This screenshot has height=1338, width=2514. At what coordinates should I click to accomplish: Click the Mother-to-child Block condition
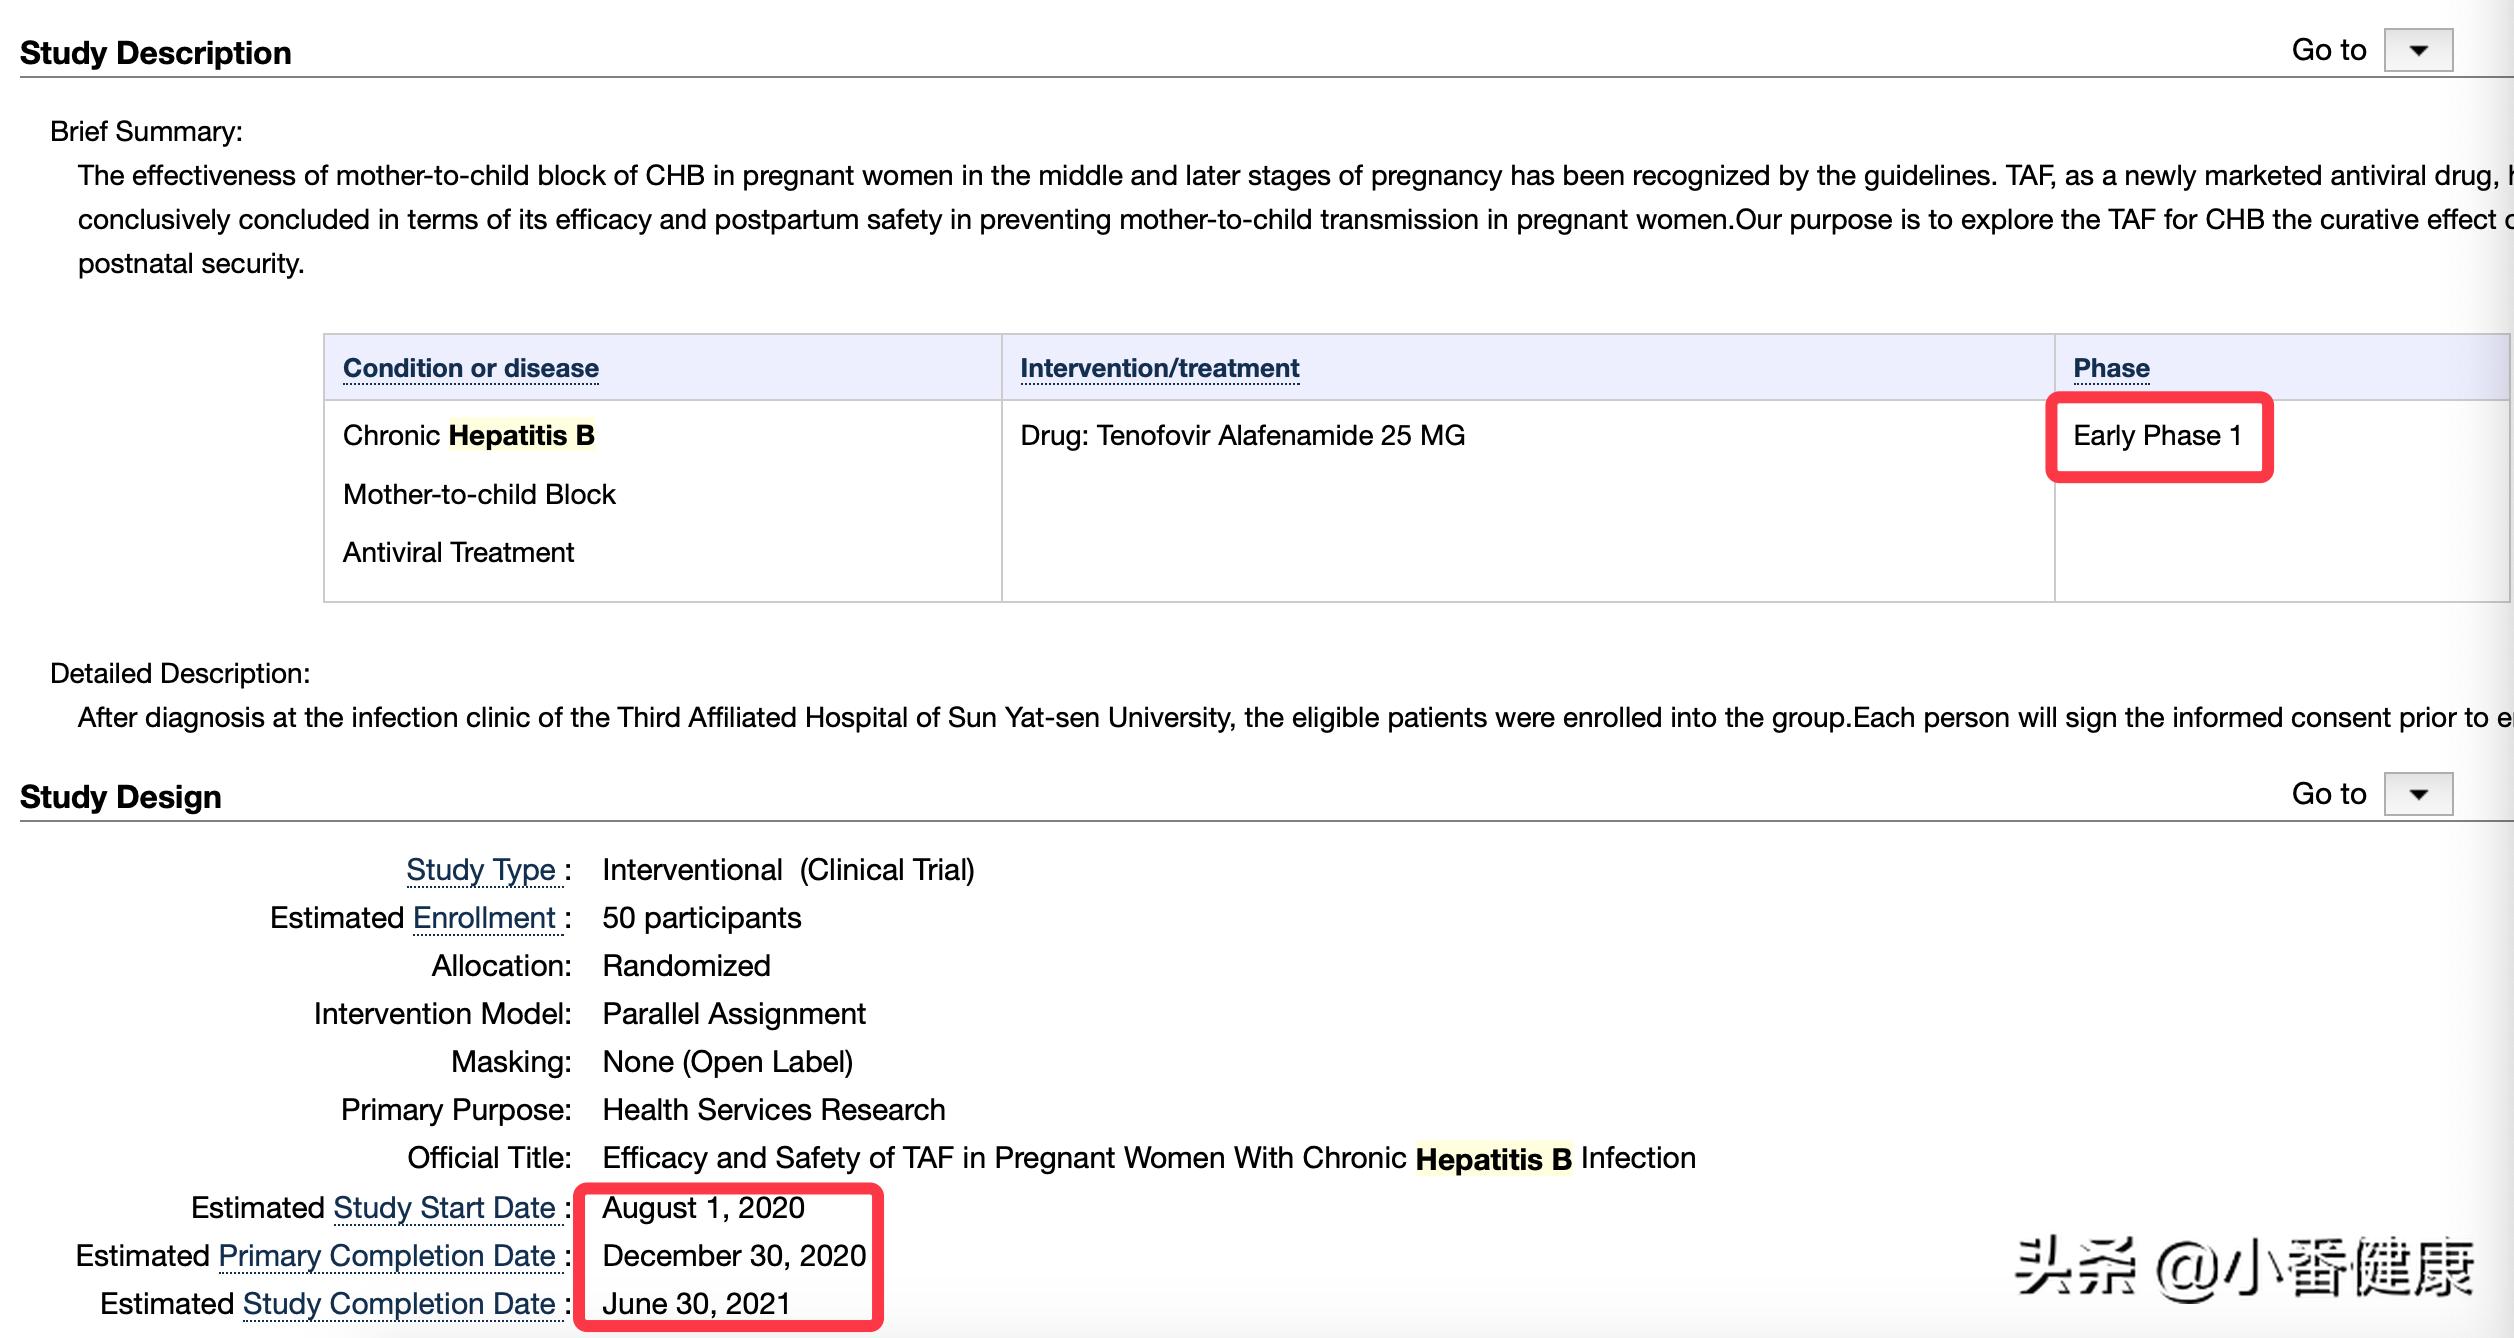coord(479,495)
